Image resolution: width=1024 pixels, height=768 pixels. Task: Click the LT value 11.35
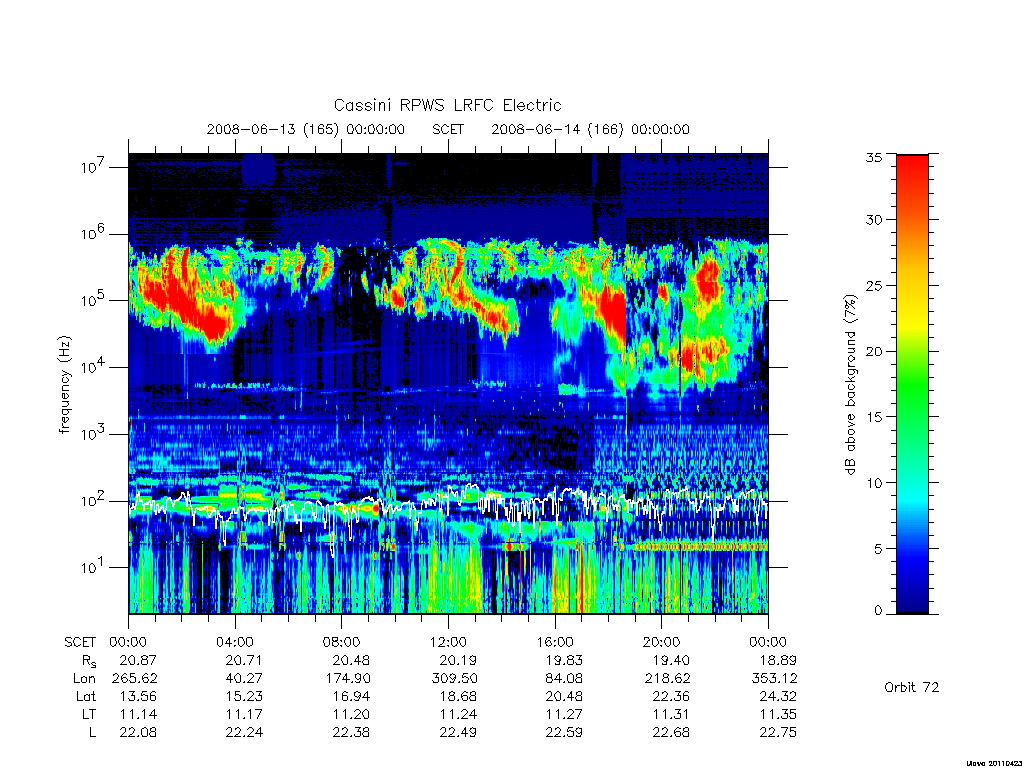coord(778,714)
